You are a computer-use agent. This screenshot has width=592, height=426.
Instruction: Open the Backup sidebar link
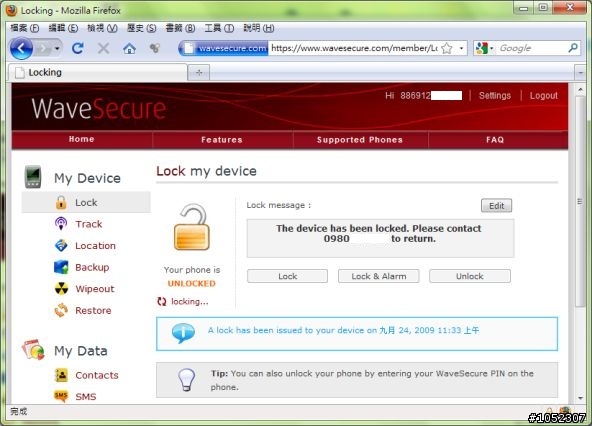[x=92, y=267]
